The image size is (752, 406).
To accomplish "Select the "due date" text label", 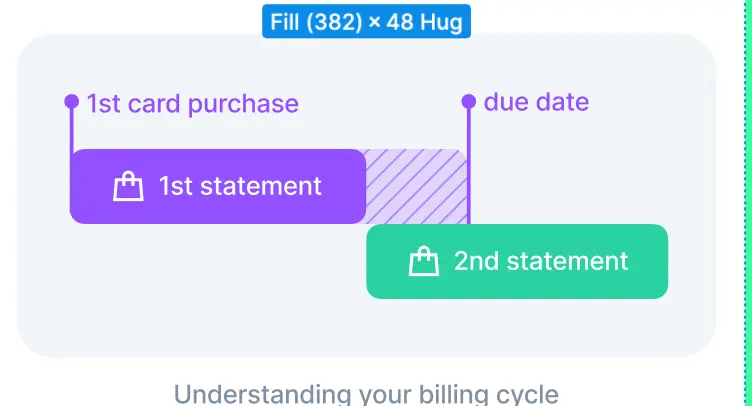I will [536, 102].
